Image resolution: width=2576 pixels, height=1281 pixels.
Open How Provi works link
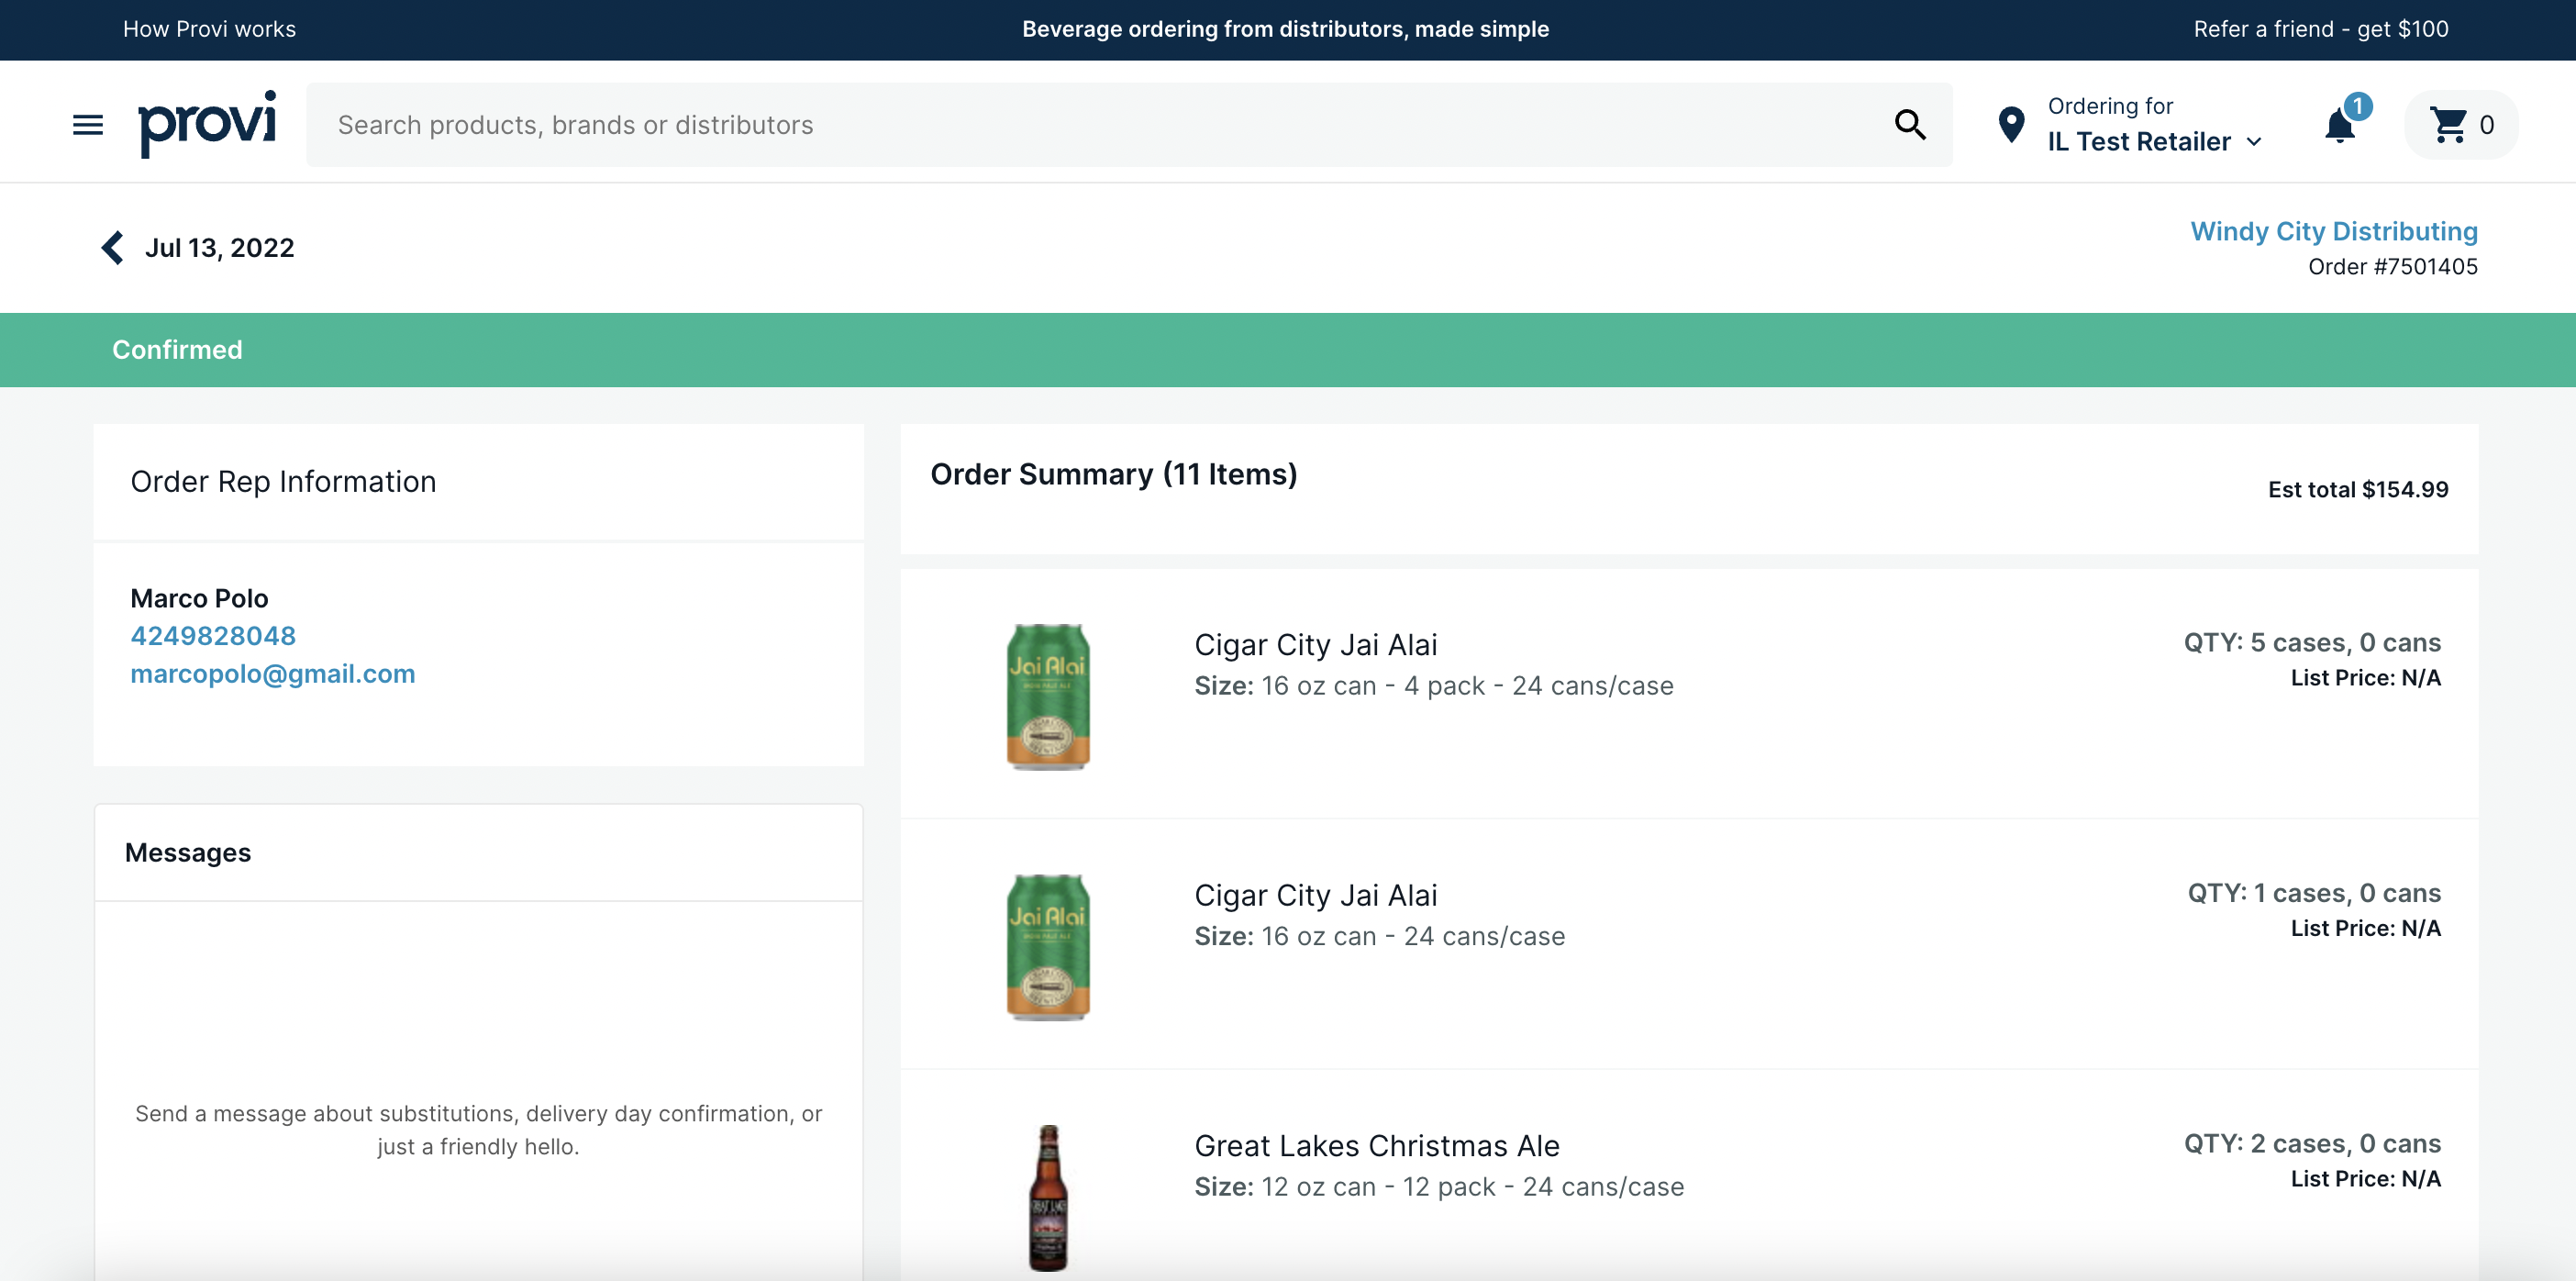[x=209, y=29]
